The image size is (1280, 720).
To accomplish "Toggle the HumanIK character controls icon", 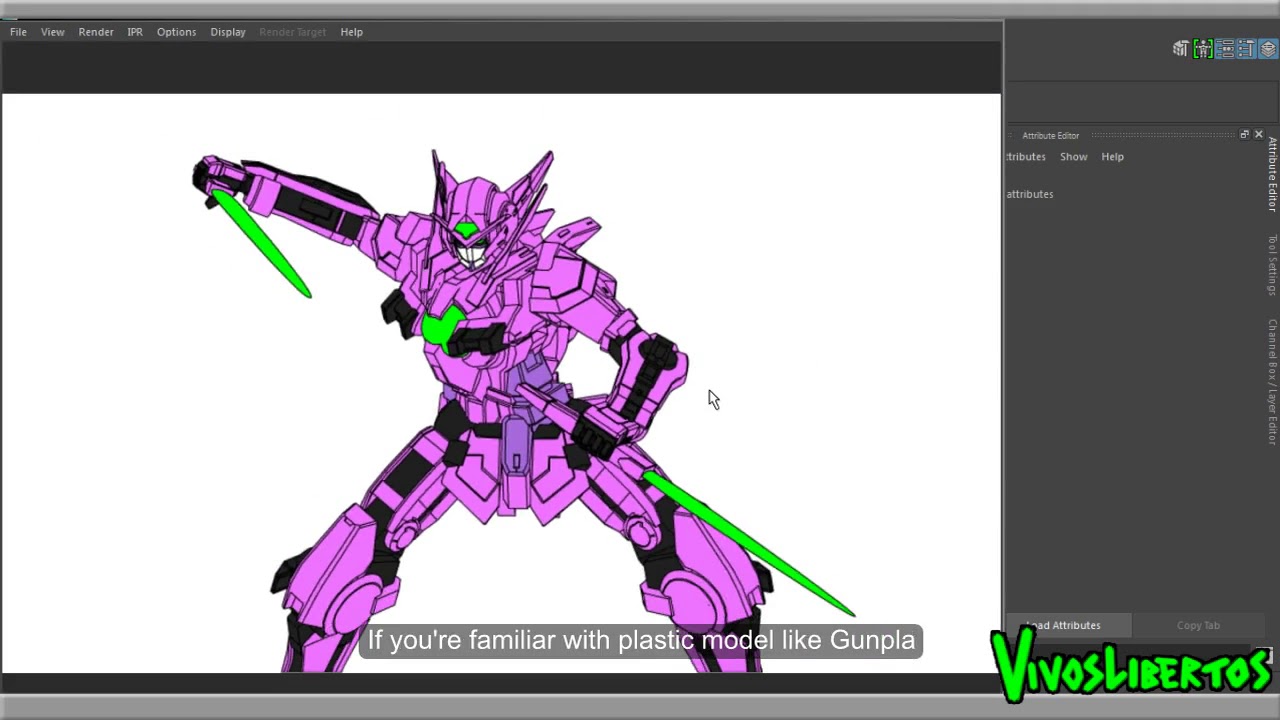I will [1203, 48].
